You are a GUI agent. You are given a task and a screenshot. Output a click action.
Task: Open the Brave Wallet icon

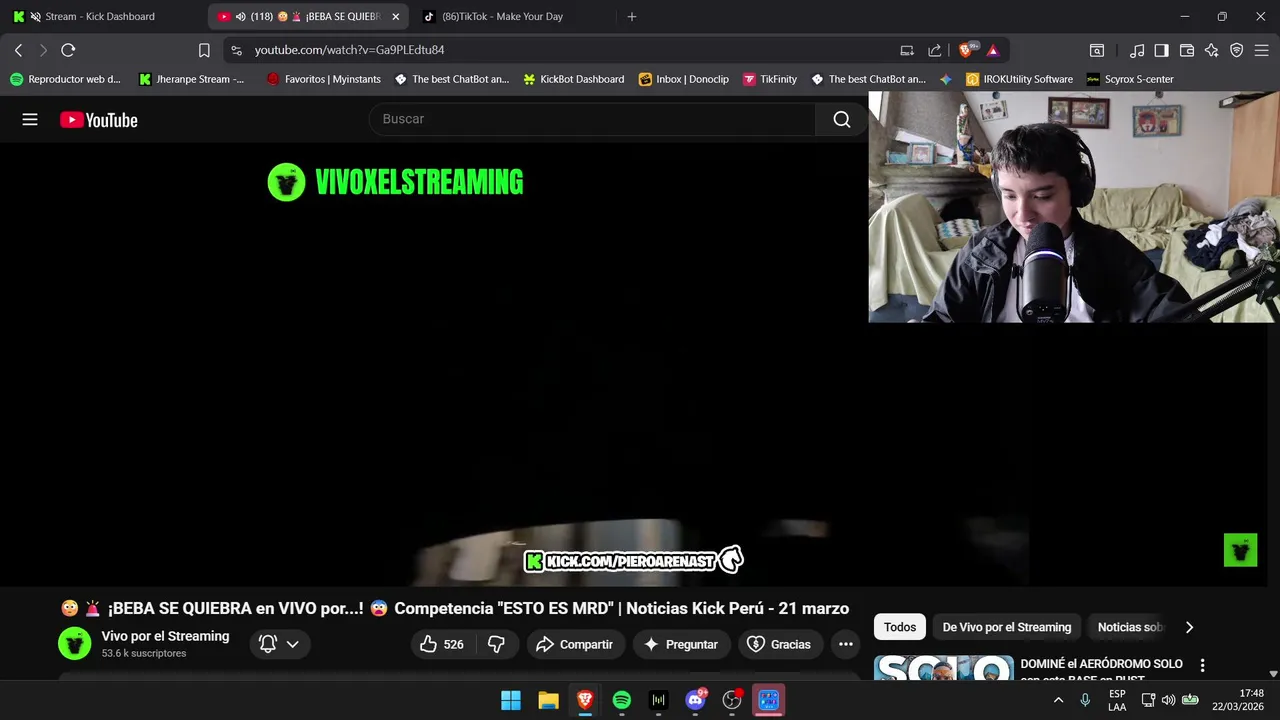click(x=1187, y=50)
